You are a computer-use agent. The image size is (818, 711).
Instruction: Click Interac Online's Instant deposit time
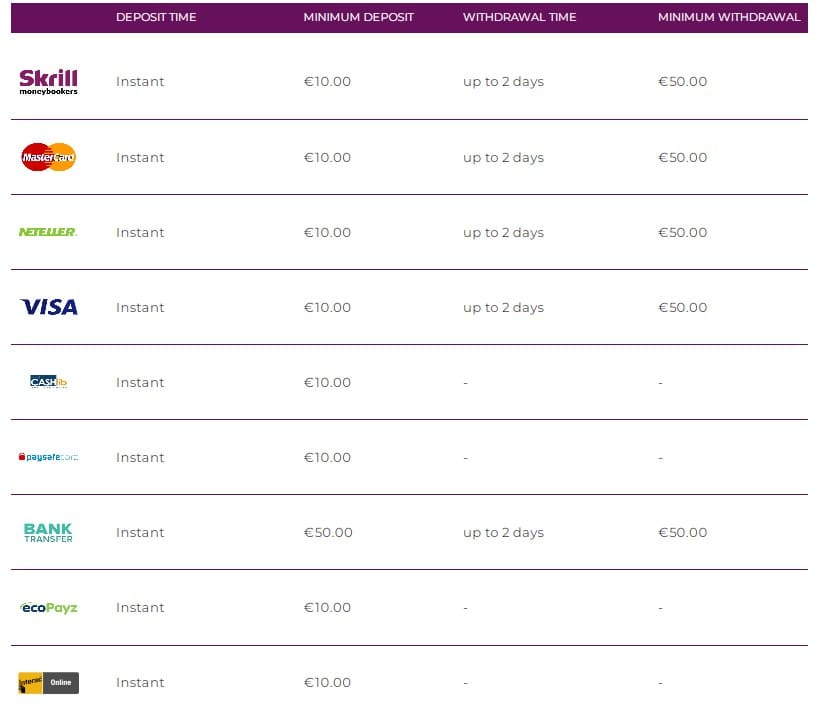140,682
